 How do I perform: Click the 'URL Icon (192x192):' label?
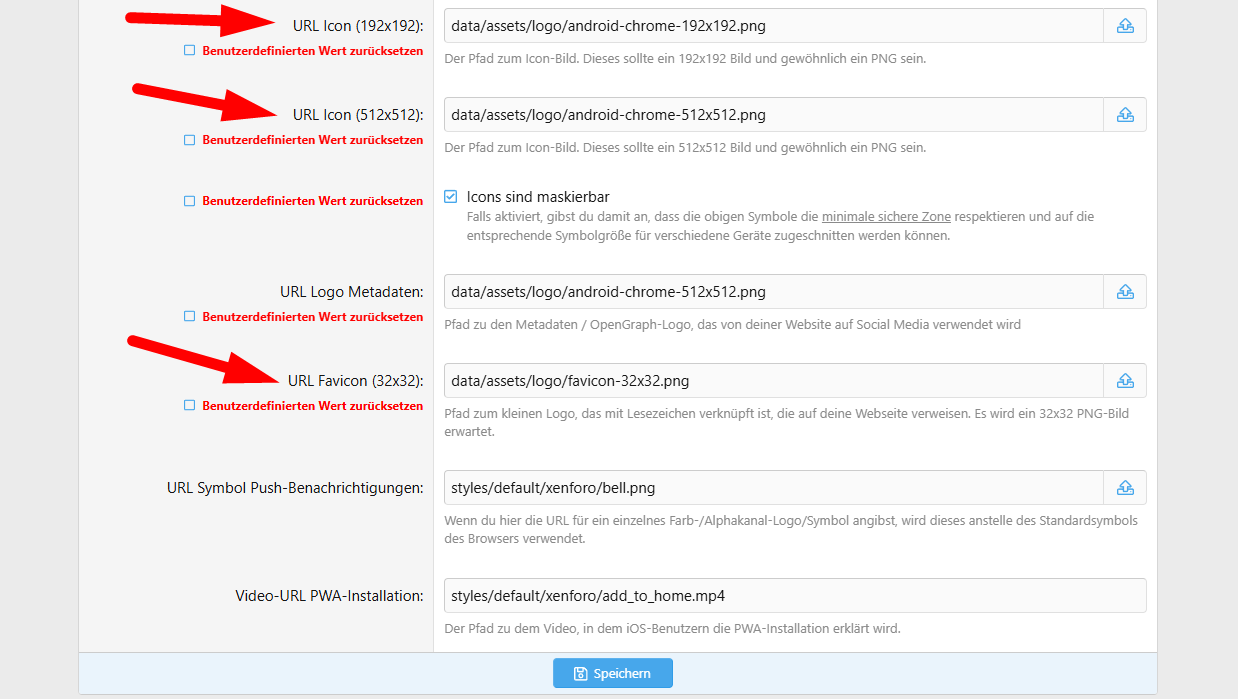click(x=358, y=26)
